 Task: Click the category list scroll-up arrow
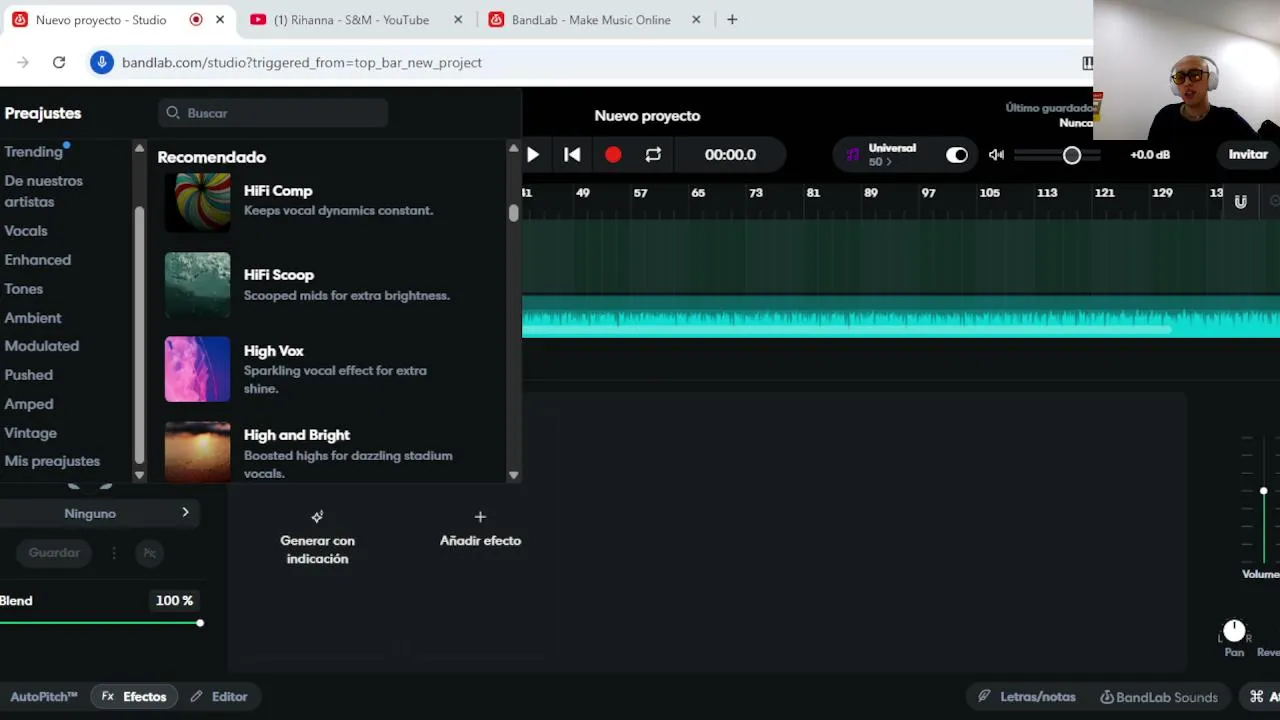tap(139, 149)
